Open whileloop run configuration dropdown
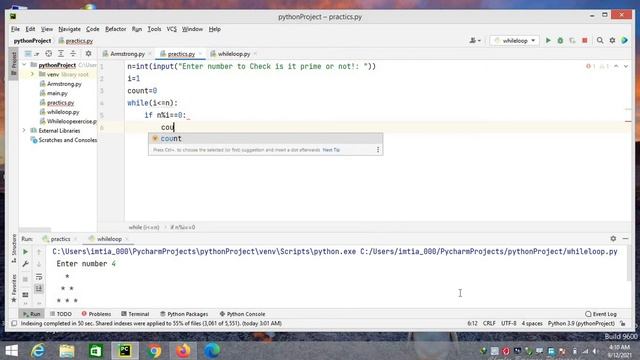This screenshot has width=640, height=360. 514,40
